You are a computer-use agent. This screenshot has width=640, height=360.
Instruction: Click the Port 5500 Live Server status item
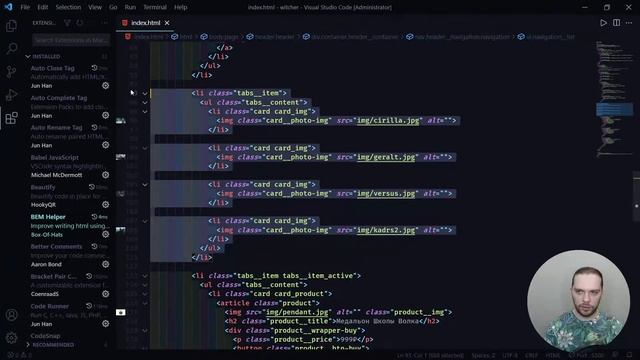tap(587, 355)
